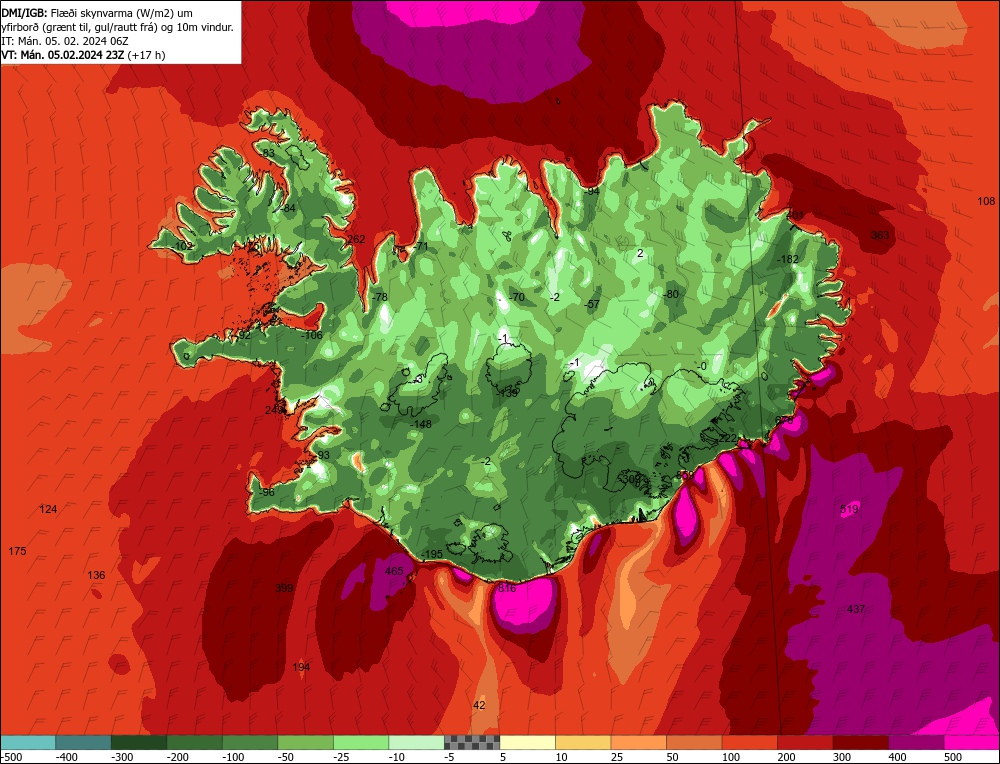
Task: Click the '-78' value in west Iceland
Action: point(379,297)
